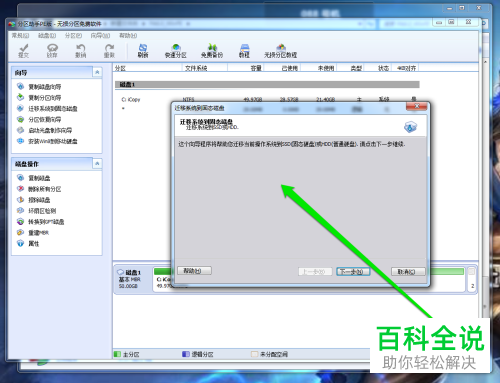Click the 撤销 (Undo) toolbar icon
The width and height of the screenshot is (500, 383).
81,51
